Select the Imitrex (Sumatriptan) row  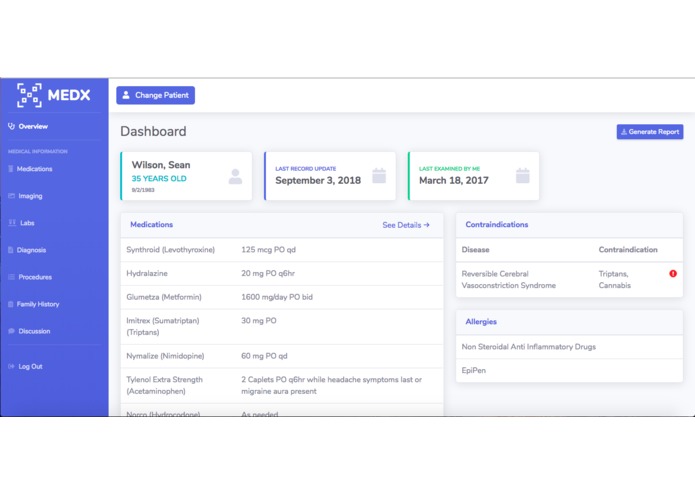pos(282,327)
